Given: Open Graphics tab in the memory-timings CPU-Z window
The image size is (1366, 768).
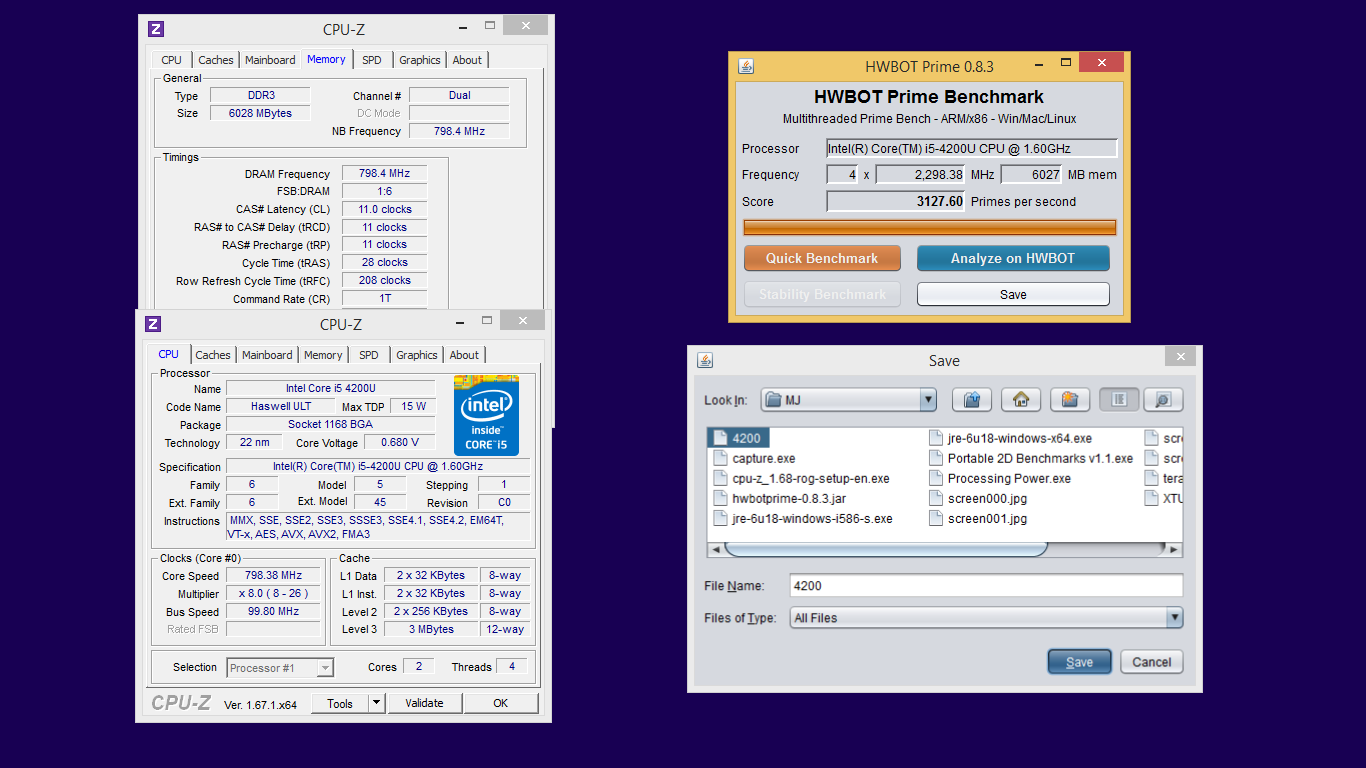Looking at the screenshot, I should (x=420, y=60).
